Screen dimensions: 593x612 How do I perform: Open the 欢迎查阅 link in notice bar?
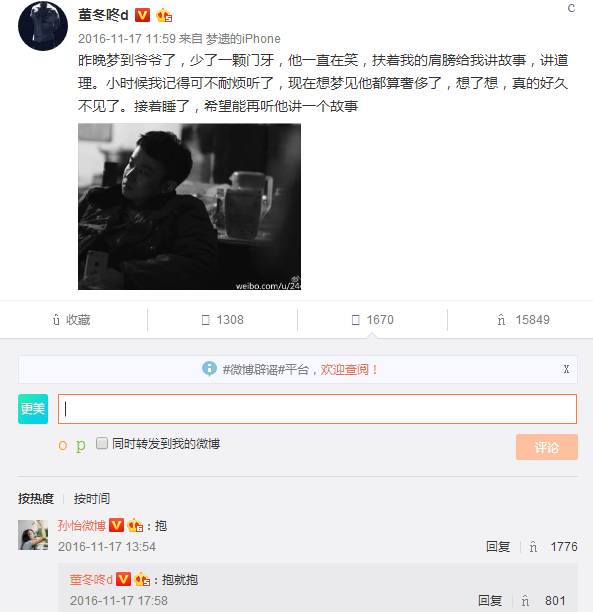click(x=349, y=369)
